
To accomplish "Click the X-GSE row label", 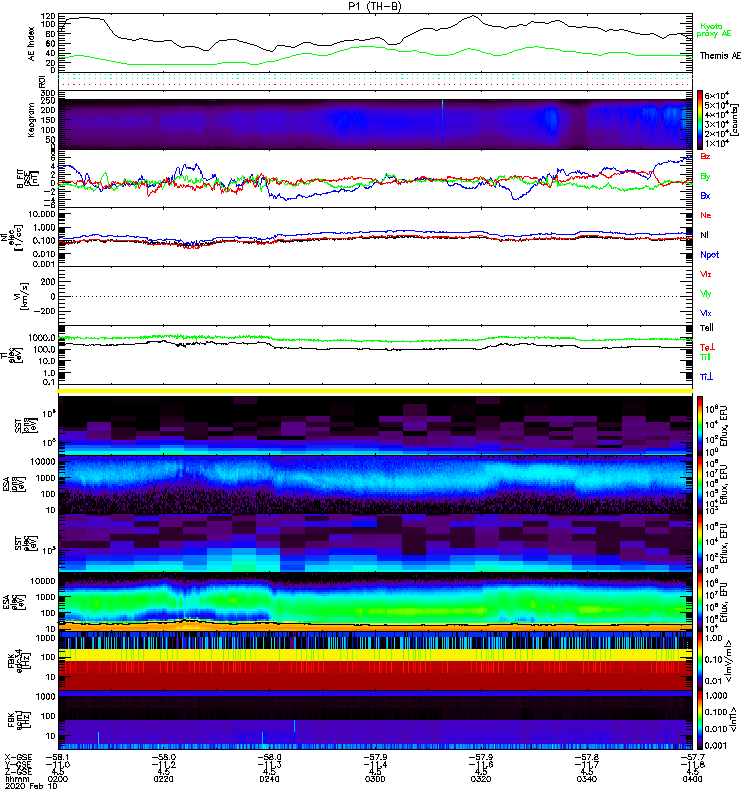I will [x=18, y=757].
